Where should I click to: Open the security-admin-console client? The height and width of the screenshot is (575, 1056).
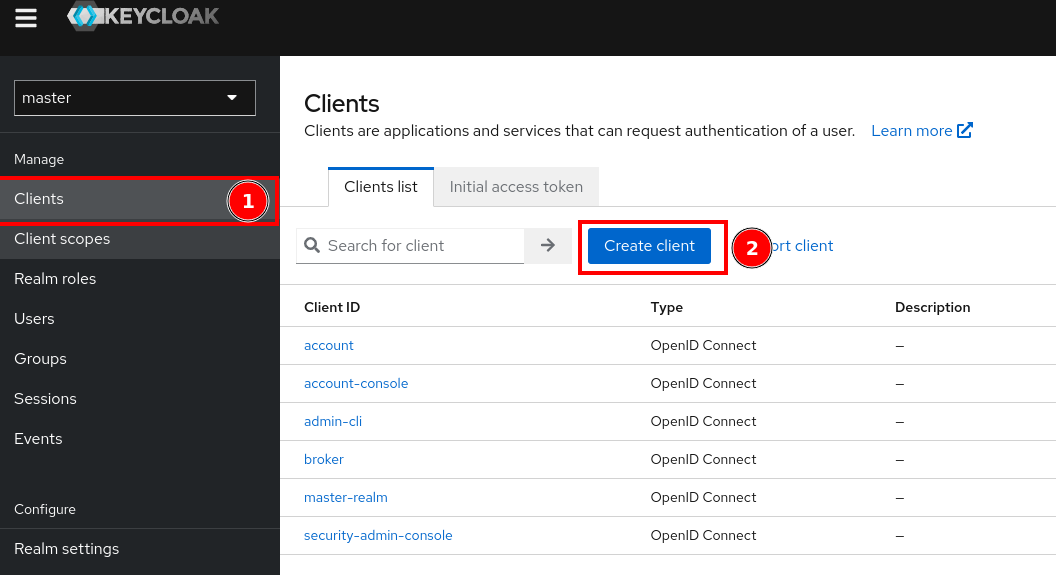(x=378, y=536)
